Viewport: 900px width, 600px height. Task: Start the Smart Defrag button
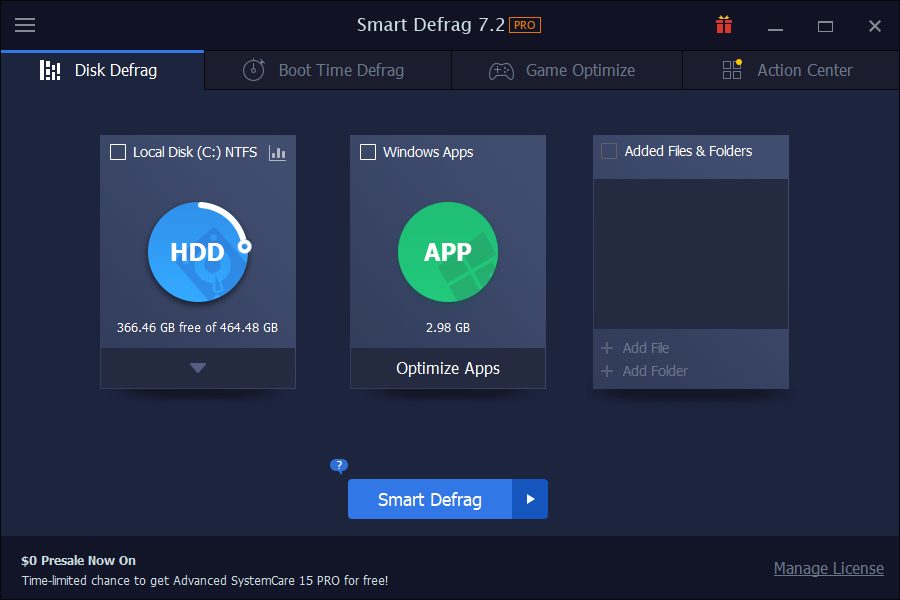[x=430, y=499]
